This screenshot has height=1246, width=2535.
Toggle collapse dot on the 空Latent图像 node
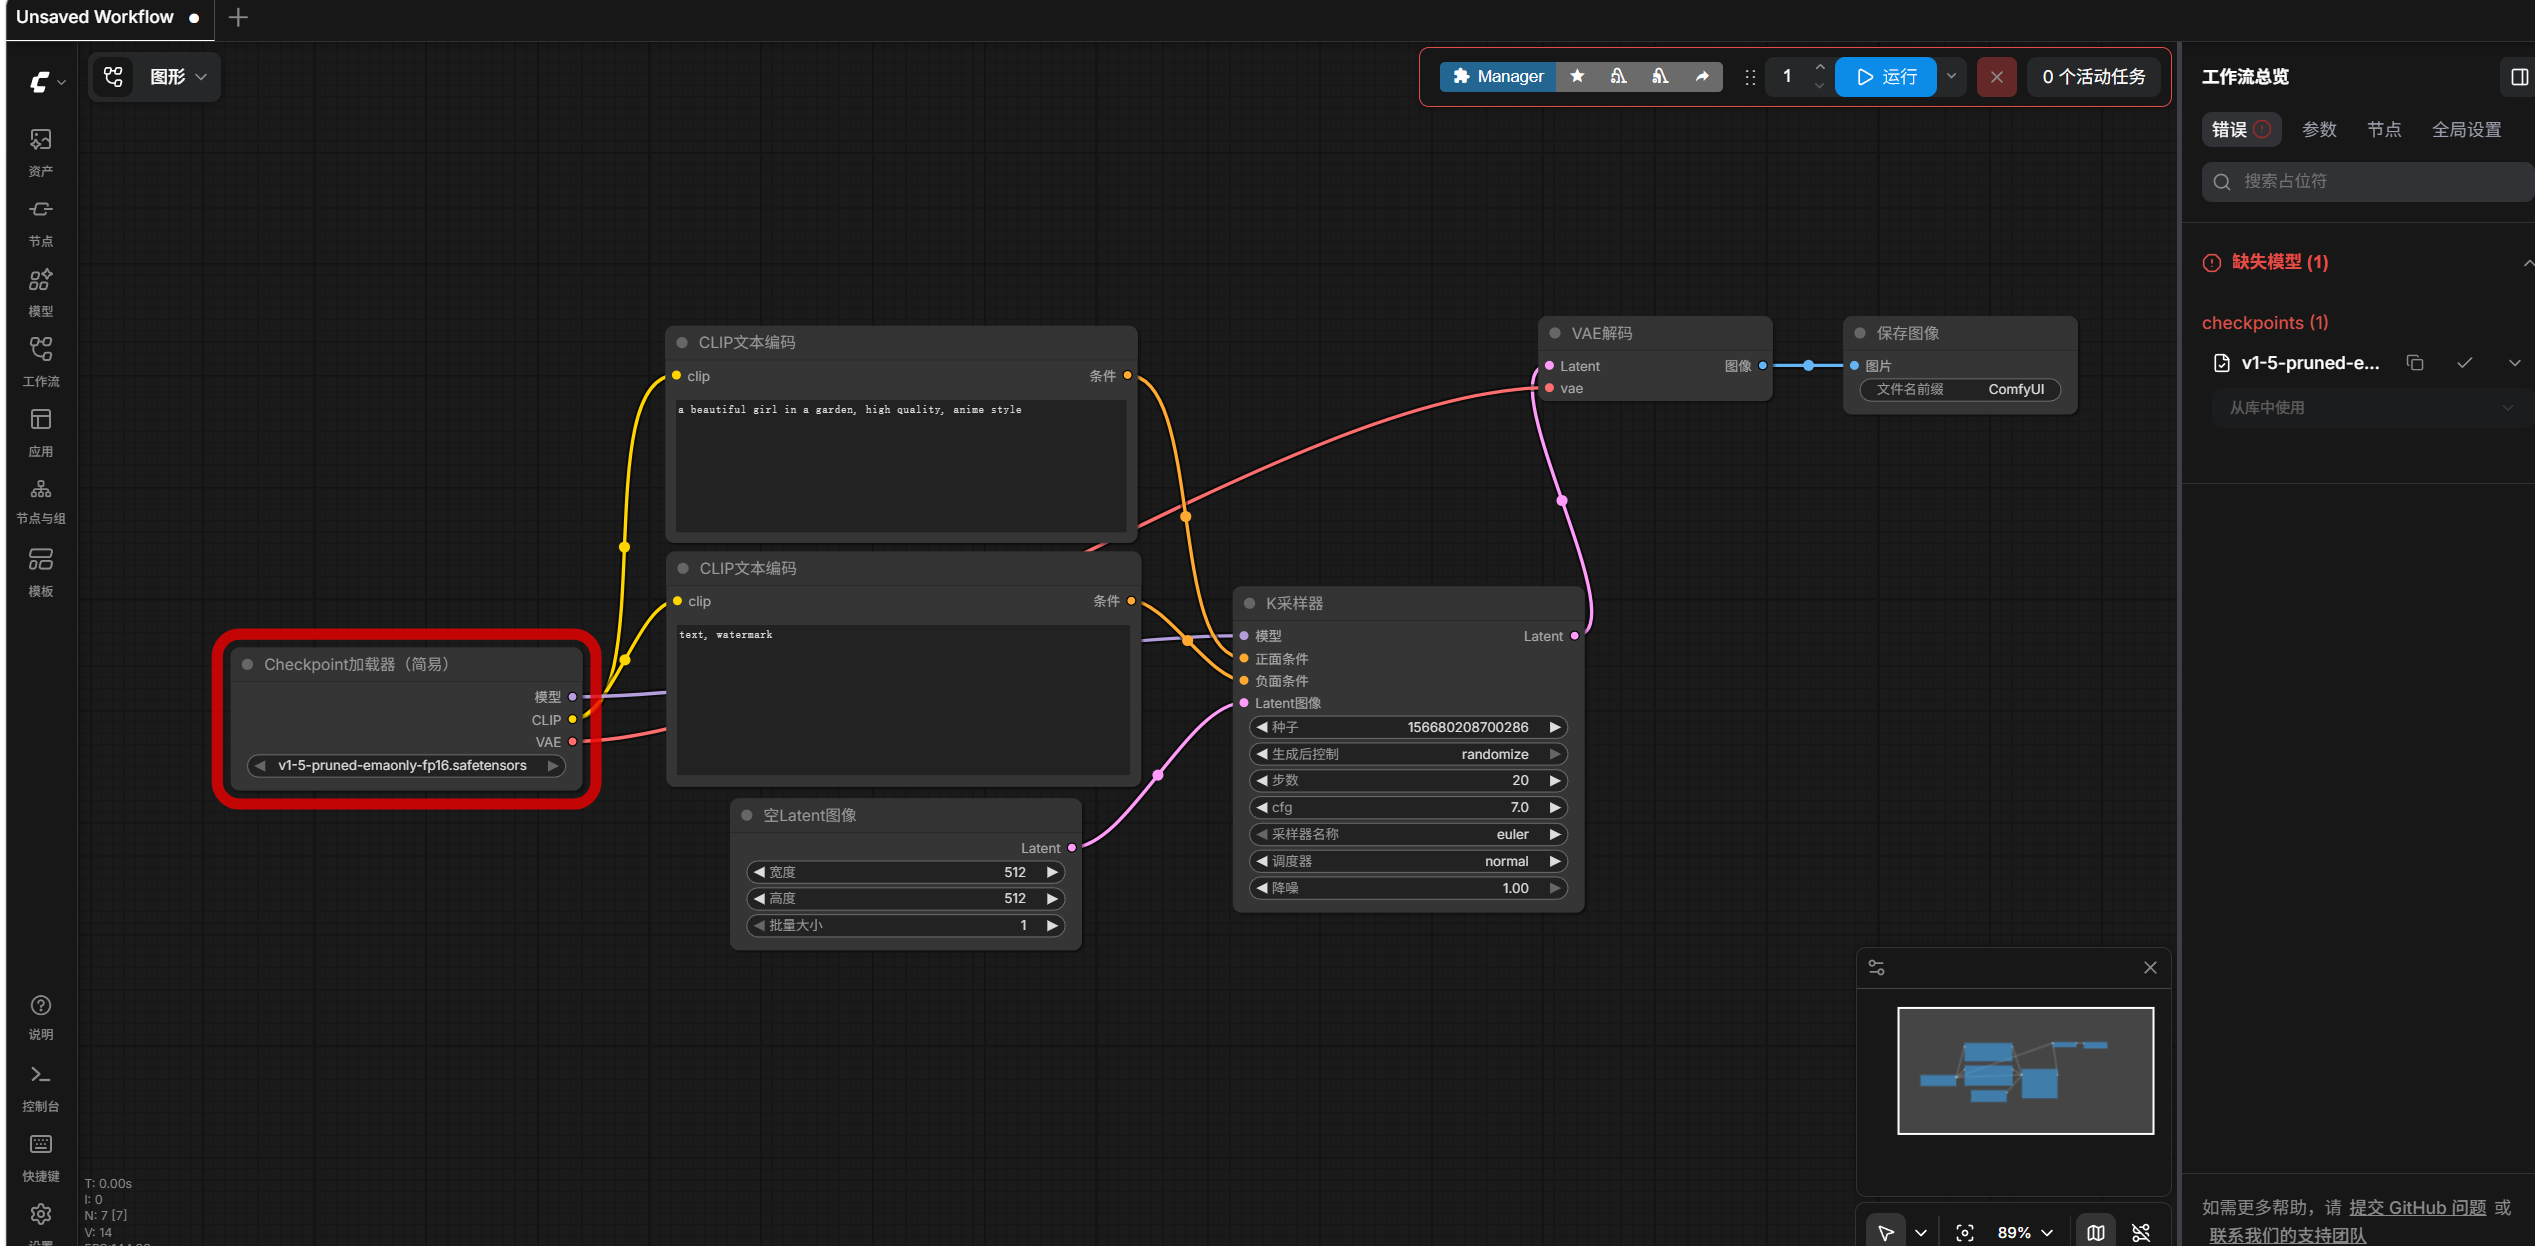click(x=746, y=815)
